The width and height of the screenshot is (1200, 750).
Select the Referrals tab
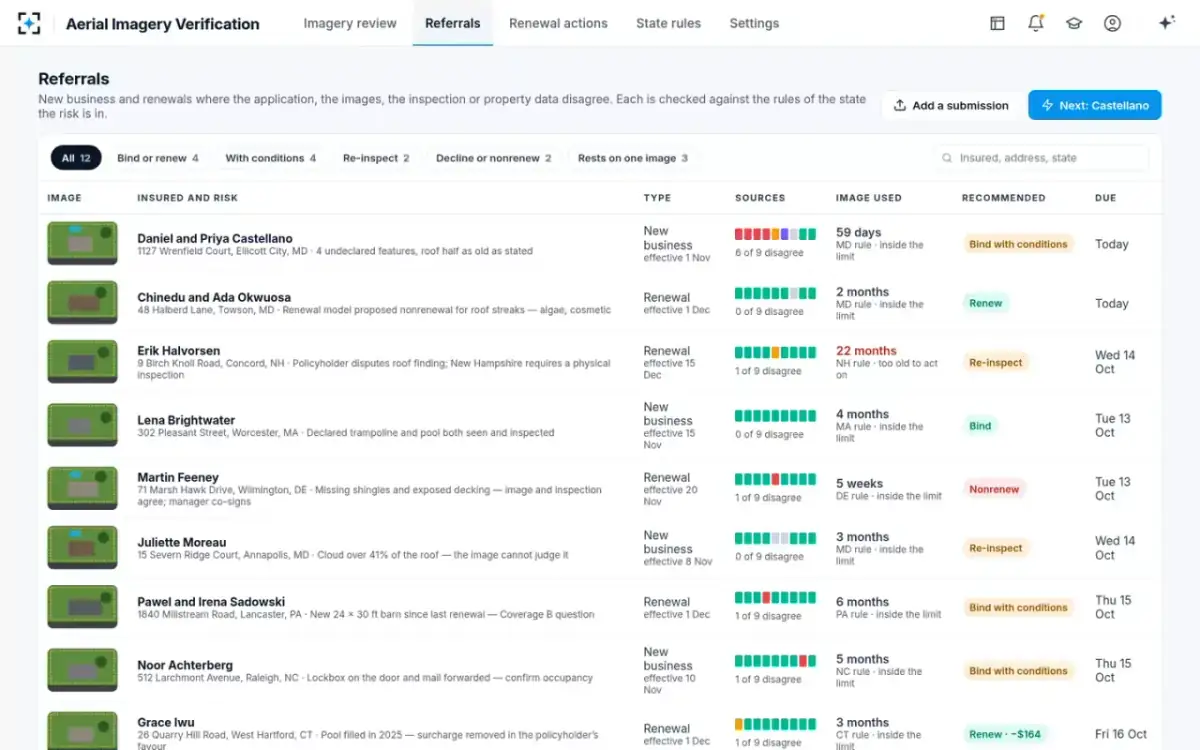click(x=453, y=23)
